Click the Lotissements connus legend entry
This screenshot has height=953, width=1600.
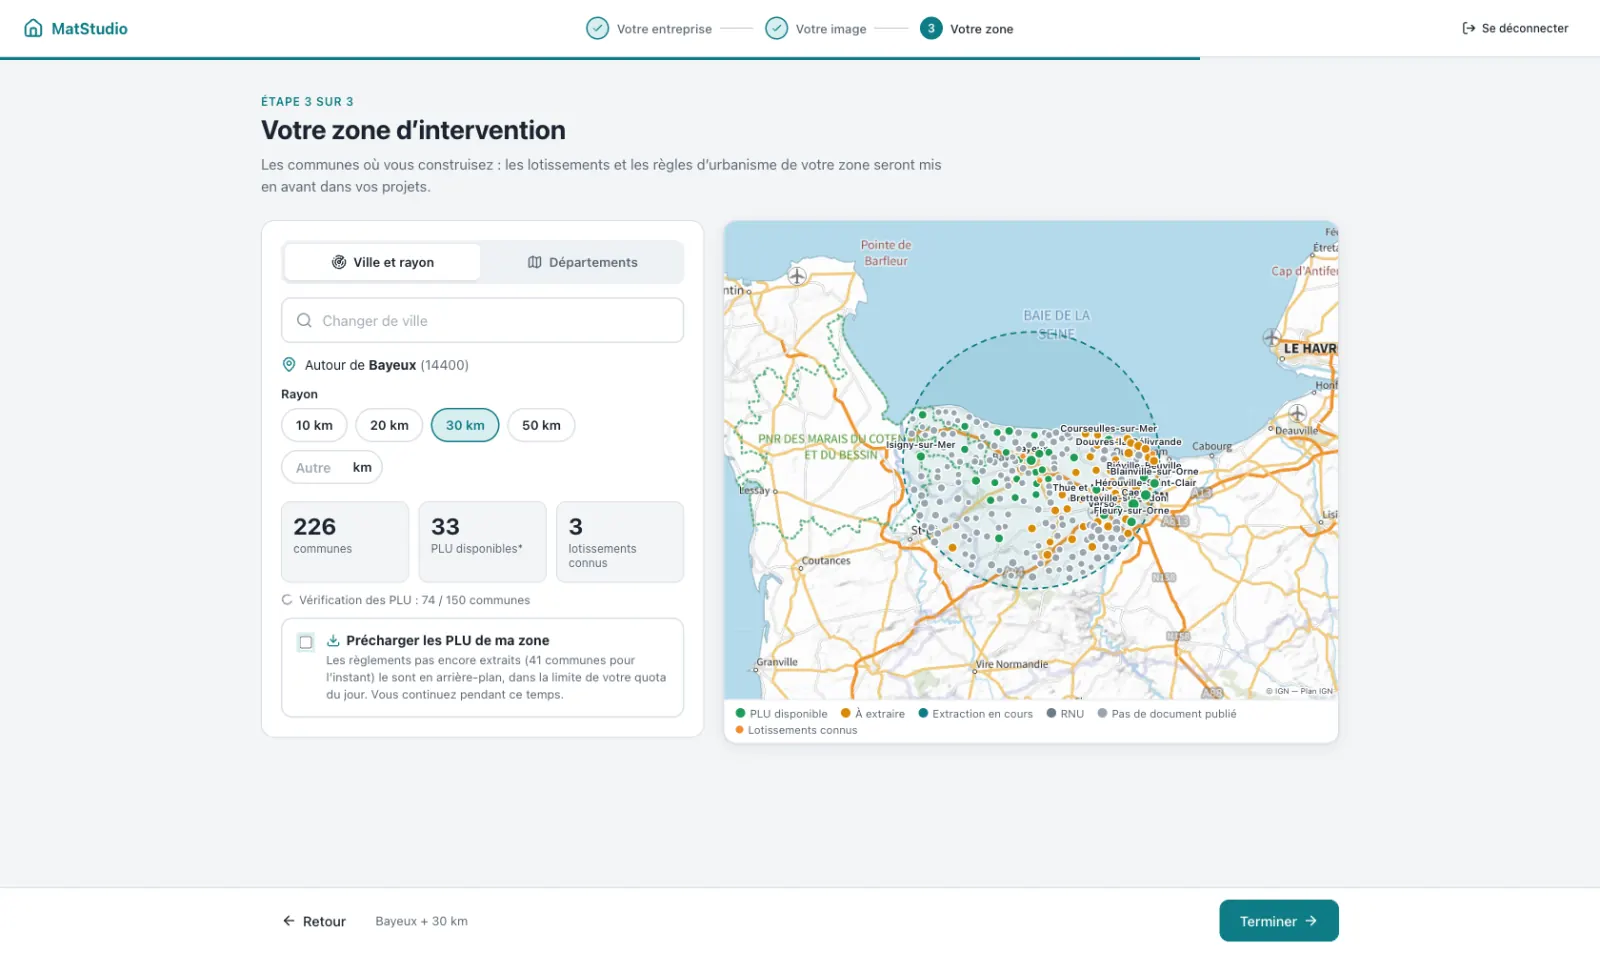point(796,730)
